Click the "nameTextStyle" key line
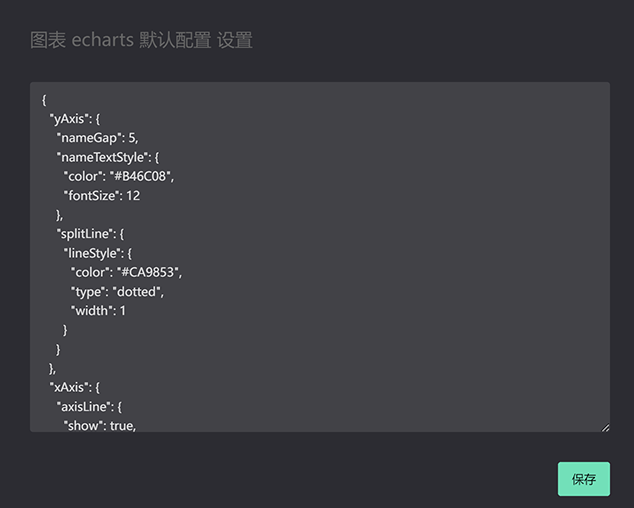This screenshot has height=508, width=634. click(x=108, y=157)
